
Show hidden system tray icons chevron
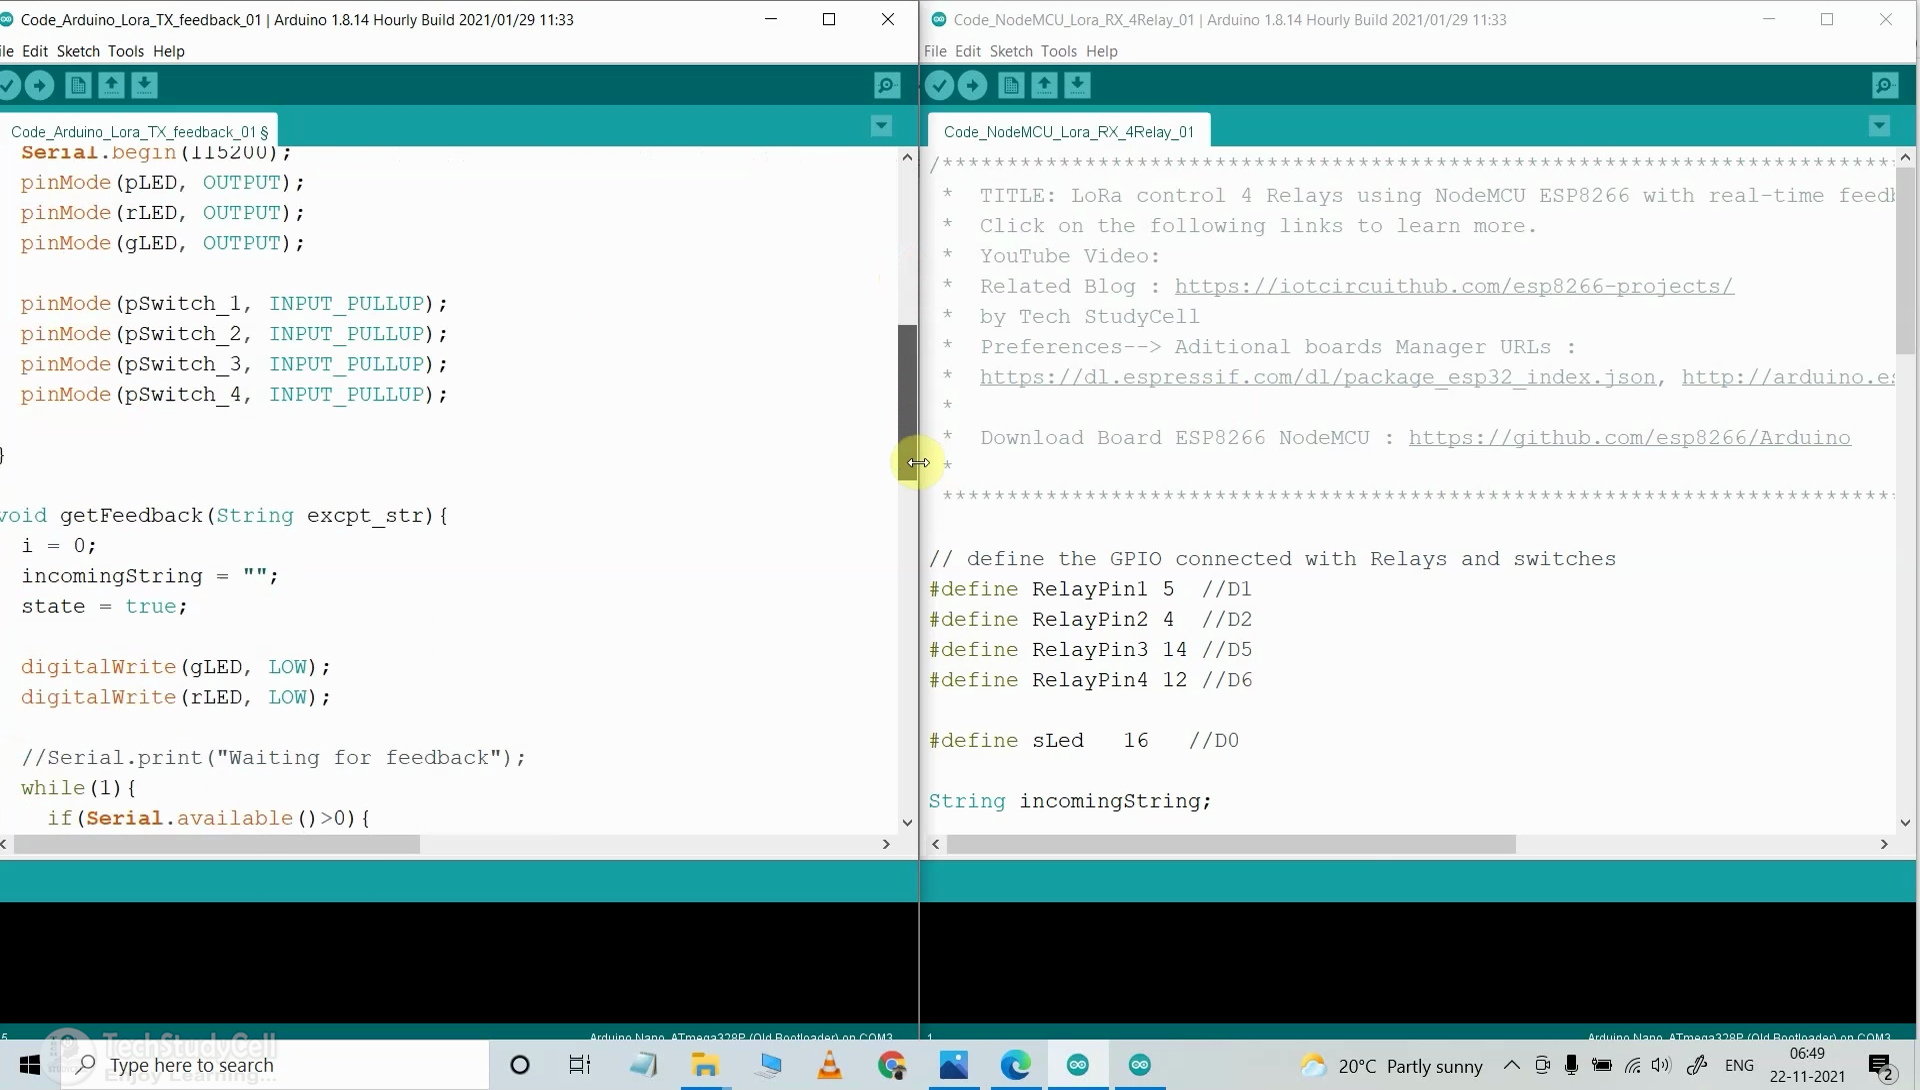pyautogui.click(x=1511, y=1065)
